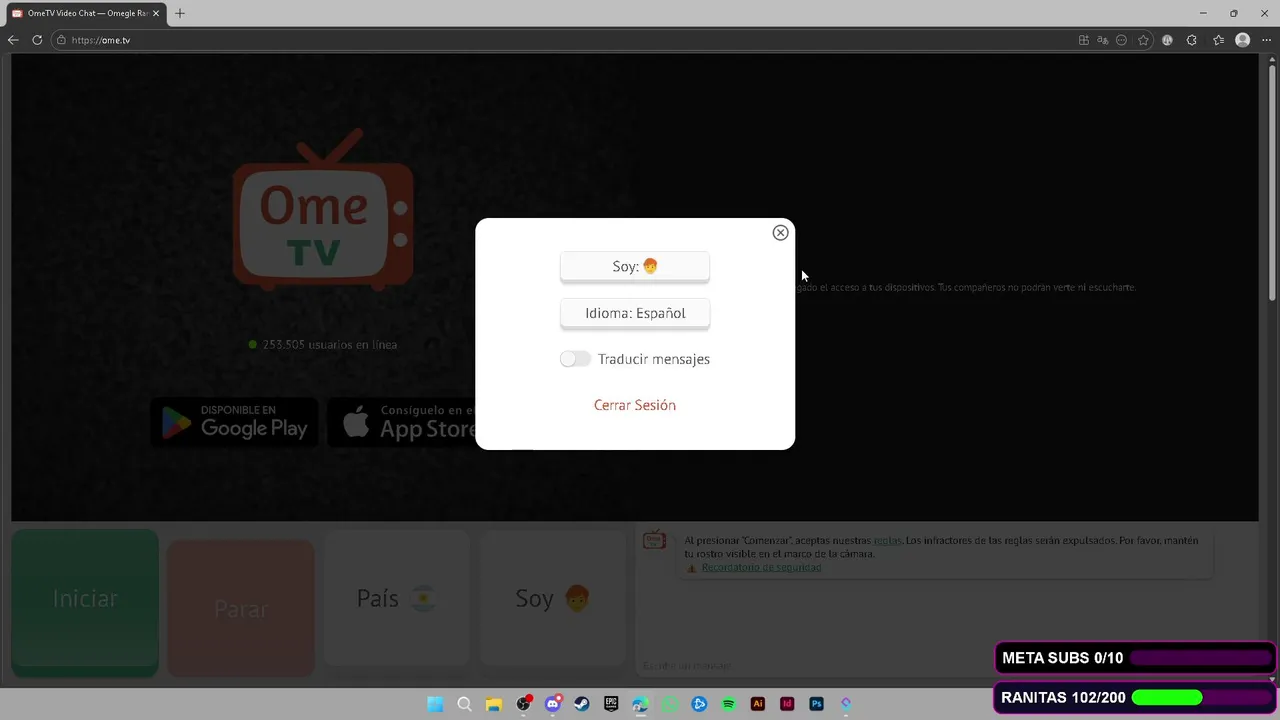Open File Explorer from the taskbar
This screenshot has width=1280, height=720.
coord(494,704)
